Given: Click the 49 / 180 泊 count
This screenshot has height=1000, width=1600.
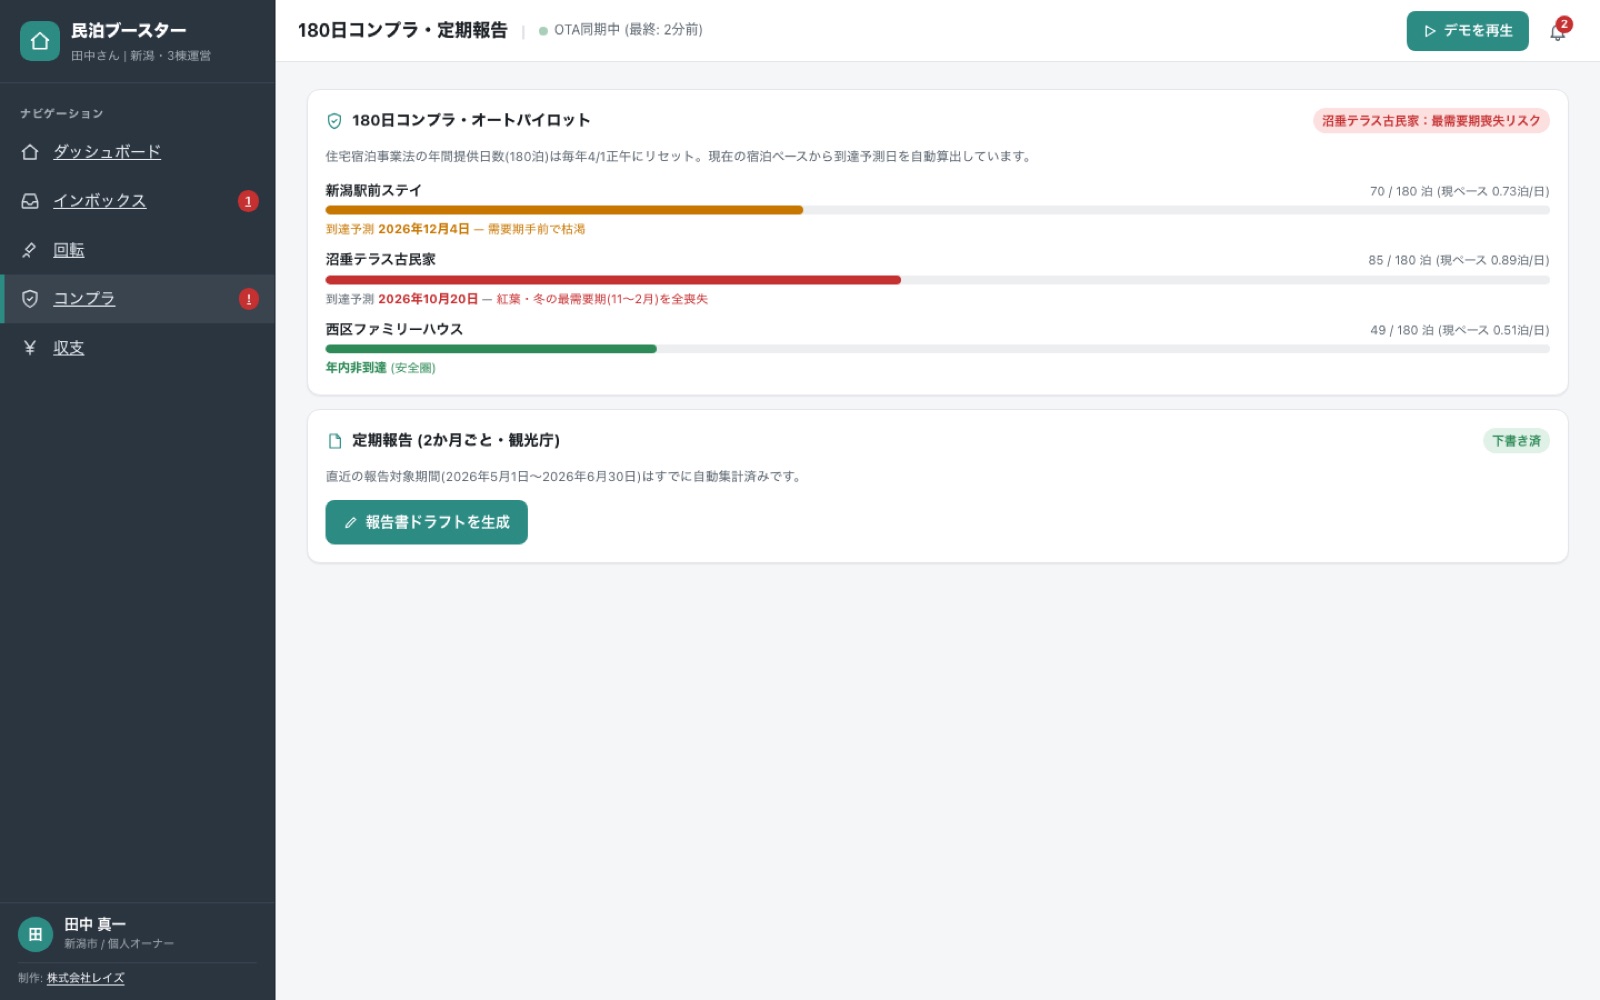Looking at the screenshot, I should coord(1402,330).
